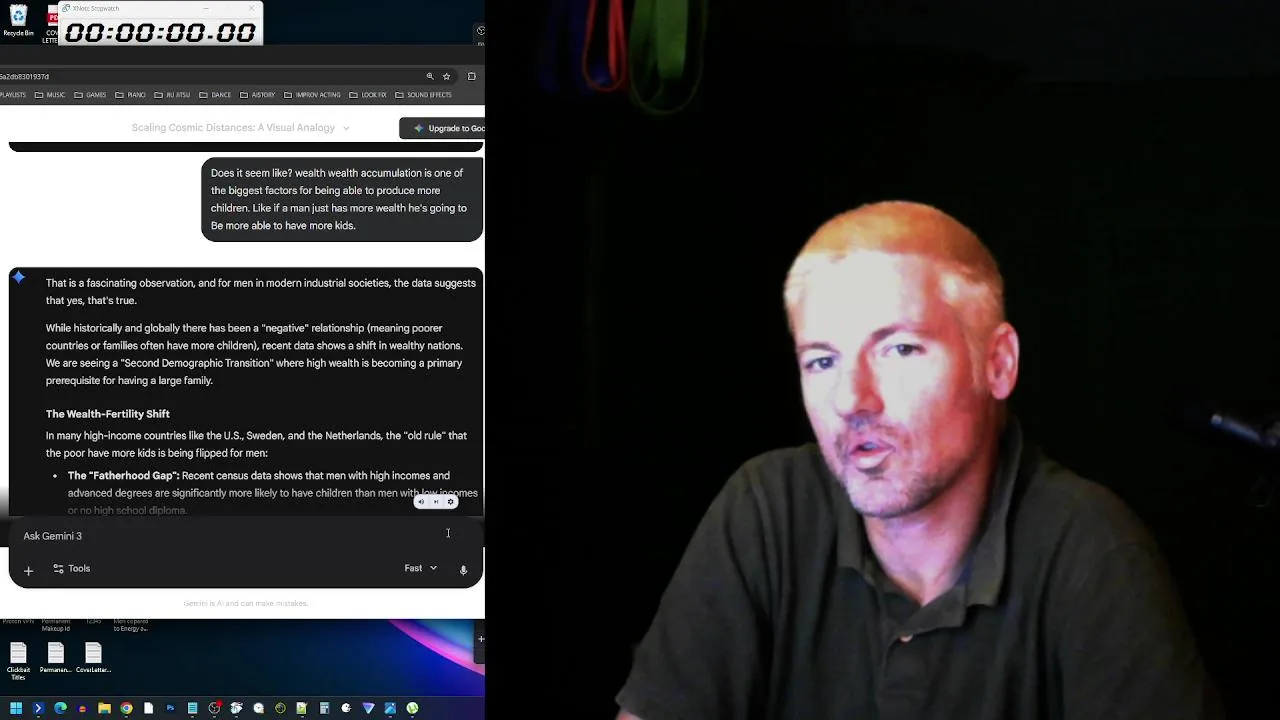Viewport: 1280px width, 720px height.
Task: Click the user message about wealth accumulation
Action: point(342,199)
